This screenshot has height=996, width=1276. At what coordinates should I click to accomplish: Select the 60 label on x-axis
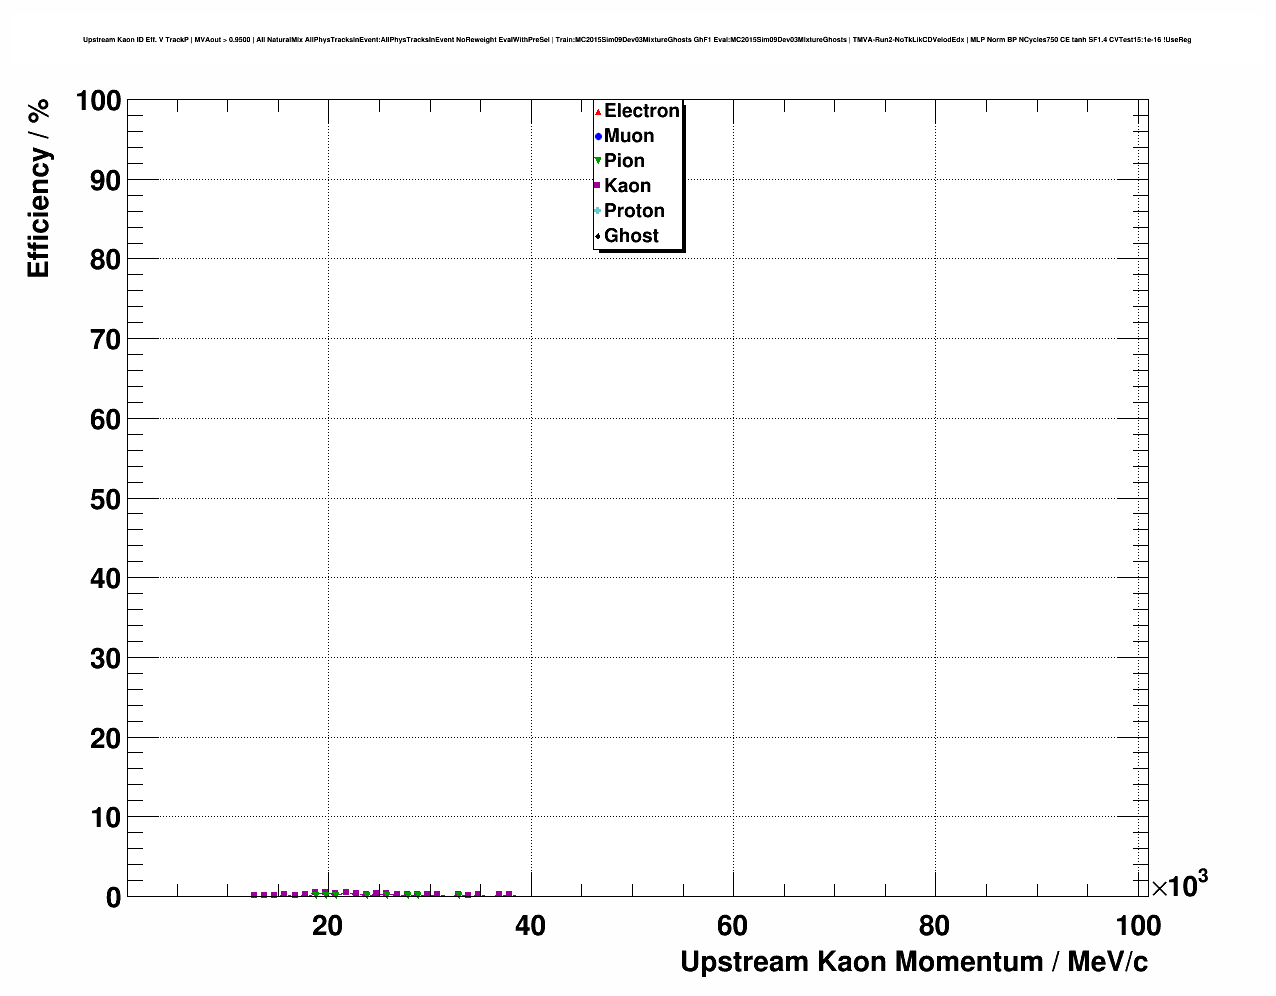[732, 926]
